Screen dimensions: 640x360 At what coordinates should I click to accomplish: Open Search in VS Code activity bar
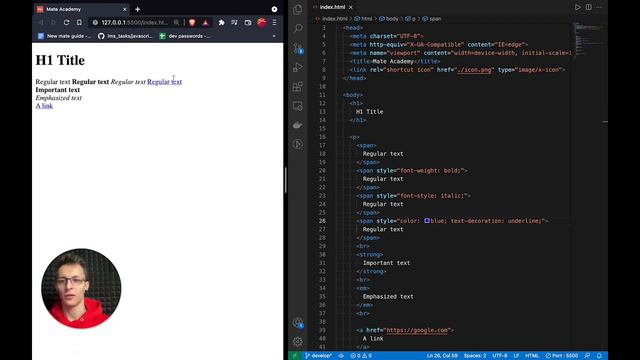pos(298,28)
